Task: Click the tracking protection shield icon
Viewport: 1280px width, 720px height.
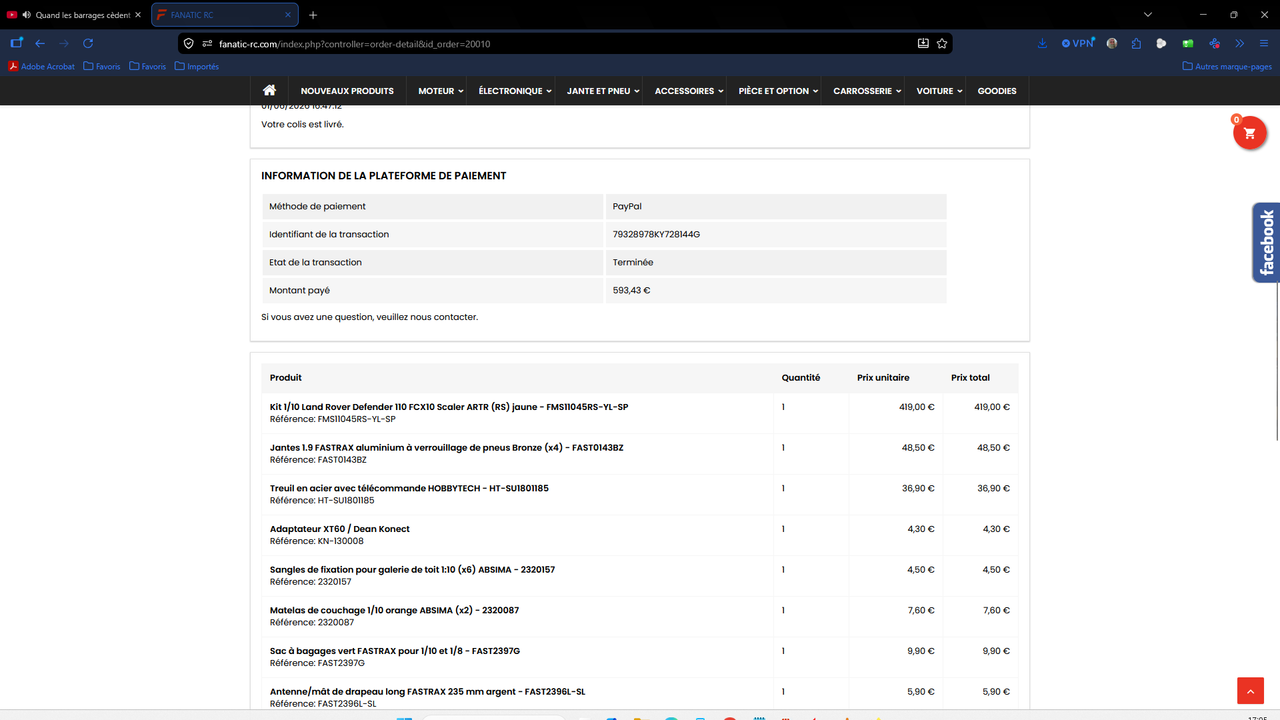Action: coord(188,44)
